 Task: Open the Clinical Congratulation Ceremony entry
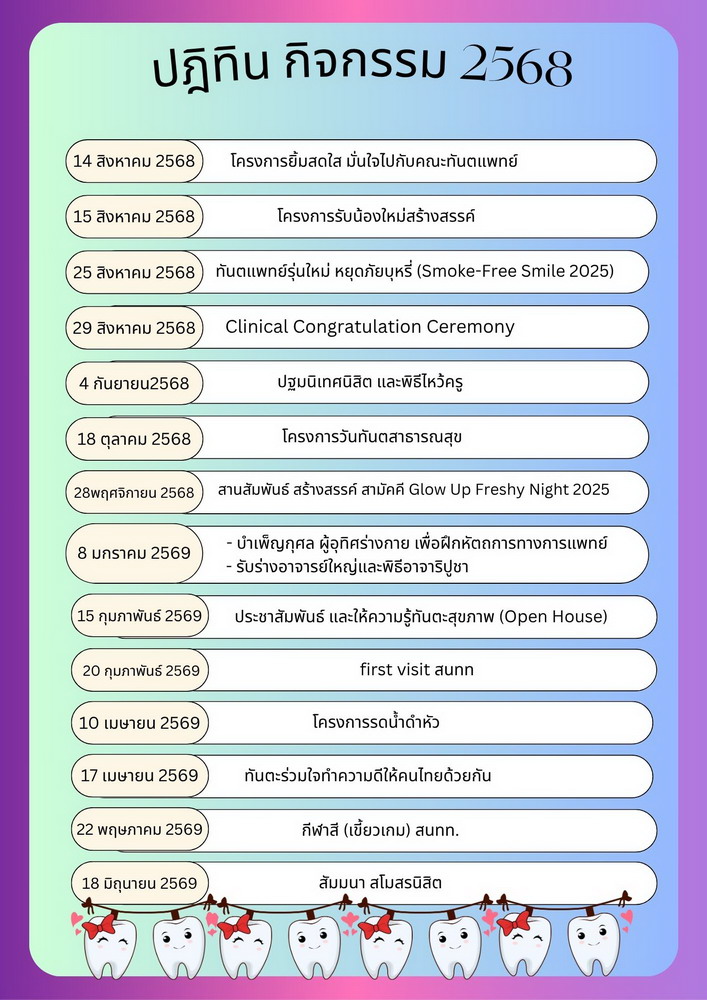(370, 327)
